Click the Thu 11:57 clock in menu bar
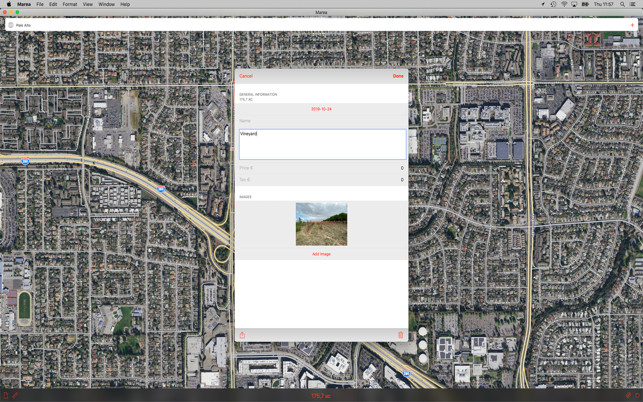This screenshot has height=402, width=643. click(x=604, y=4)
